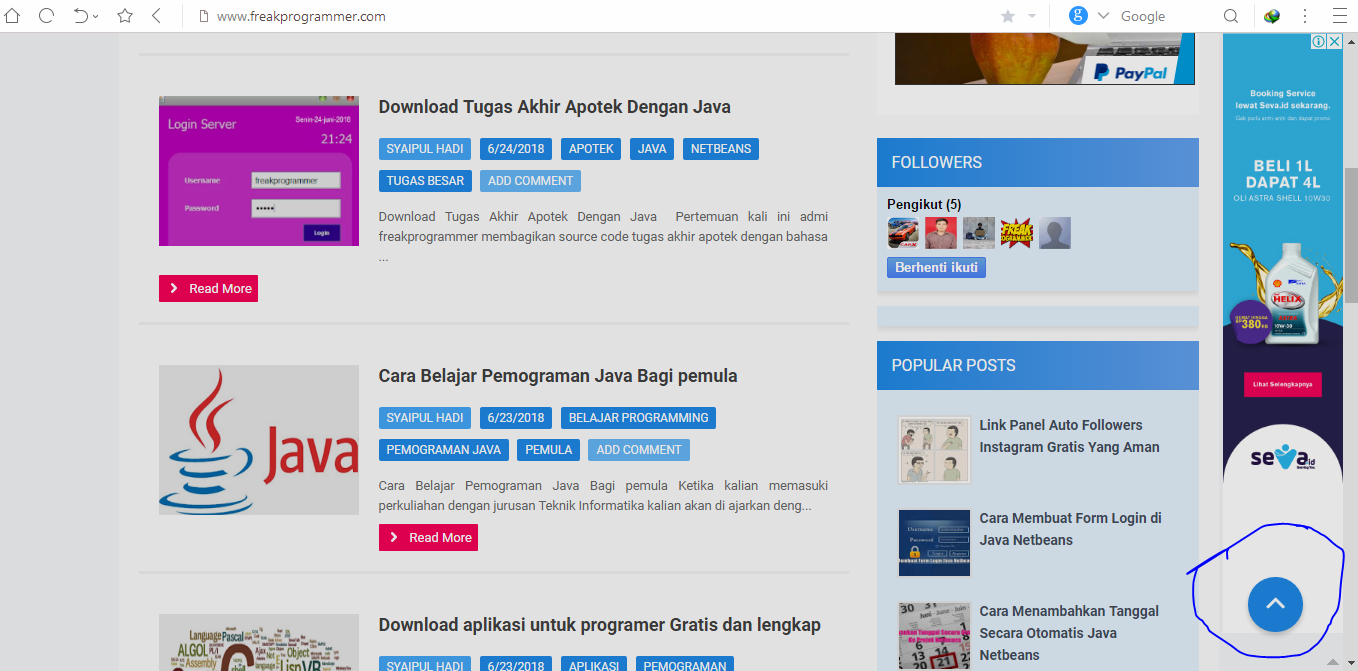Screen dimensions: 1358x671
Task: Click the Berhenti ikuti button
Action: coord(936,267)
